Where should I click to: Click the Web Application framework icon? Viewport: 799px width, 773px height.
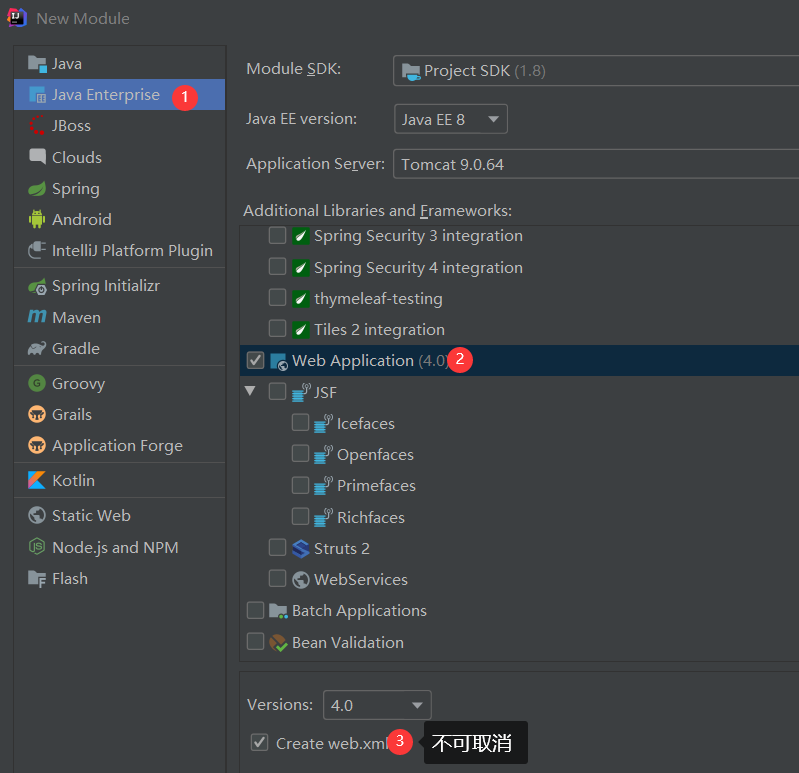(279, 361)
